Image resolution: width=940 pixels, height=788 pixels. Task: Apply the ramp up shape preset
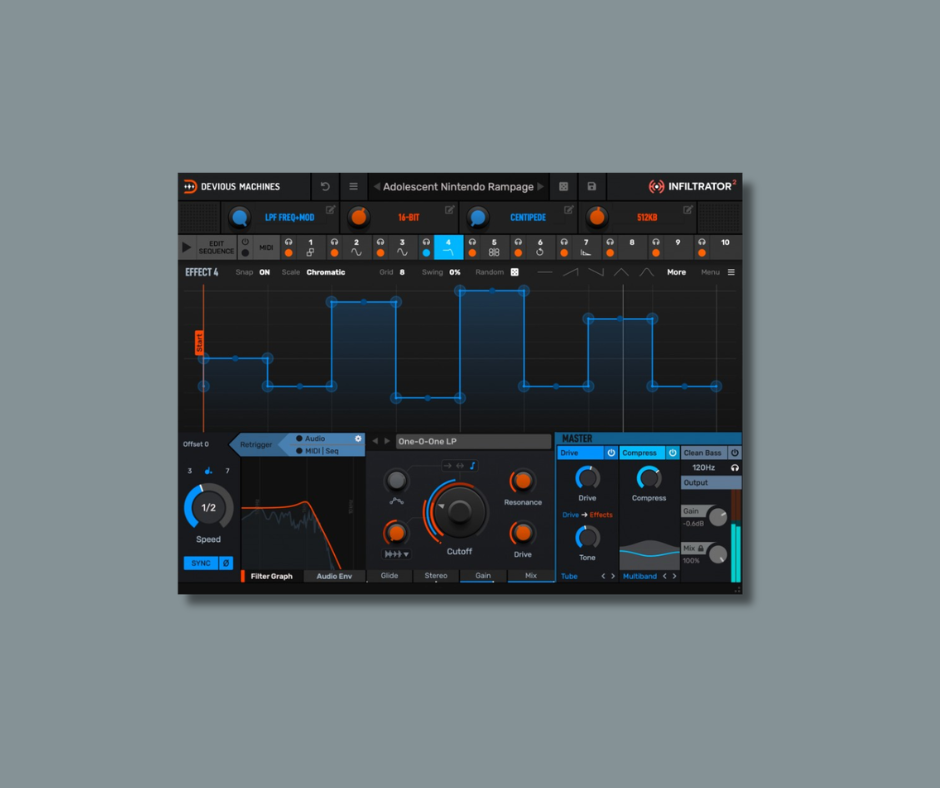(571, 272)
